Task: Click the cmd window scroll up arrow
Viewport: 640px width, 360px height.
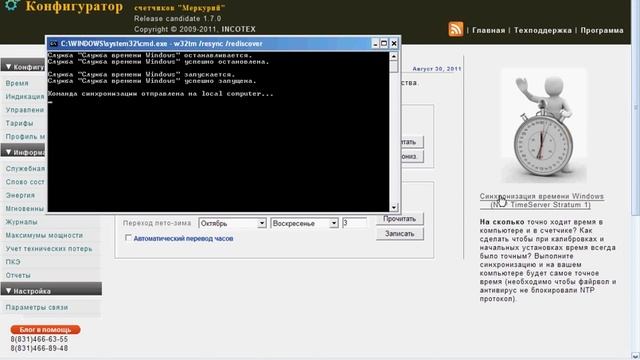Action: click(x=393, y=56)
